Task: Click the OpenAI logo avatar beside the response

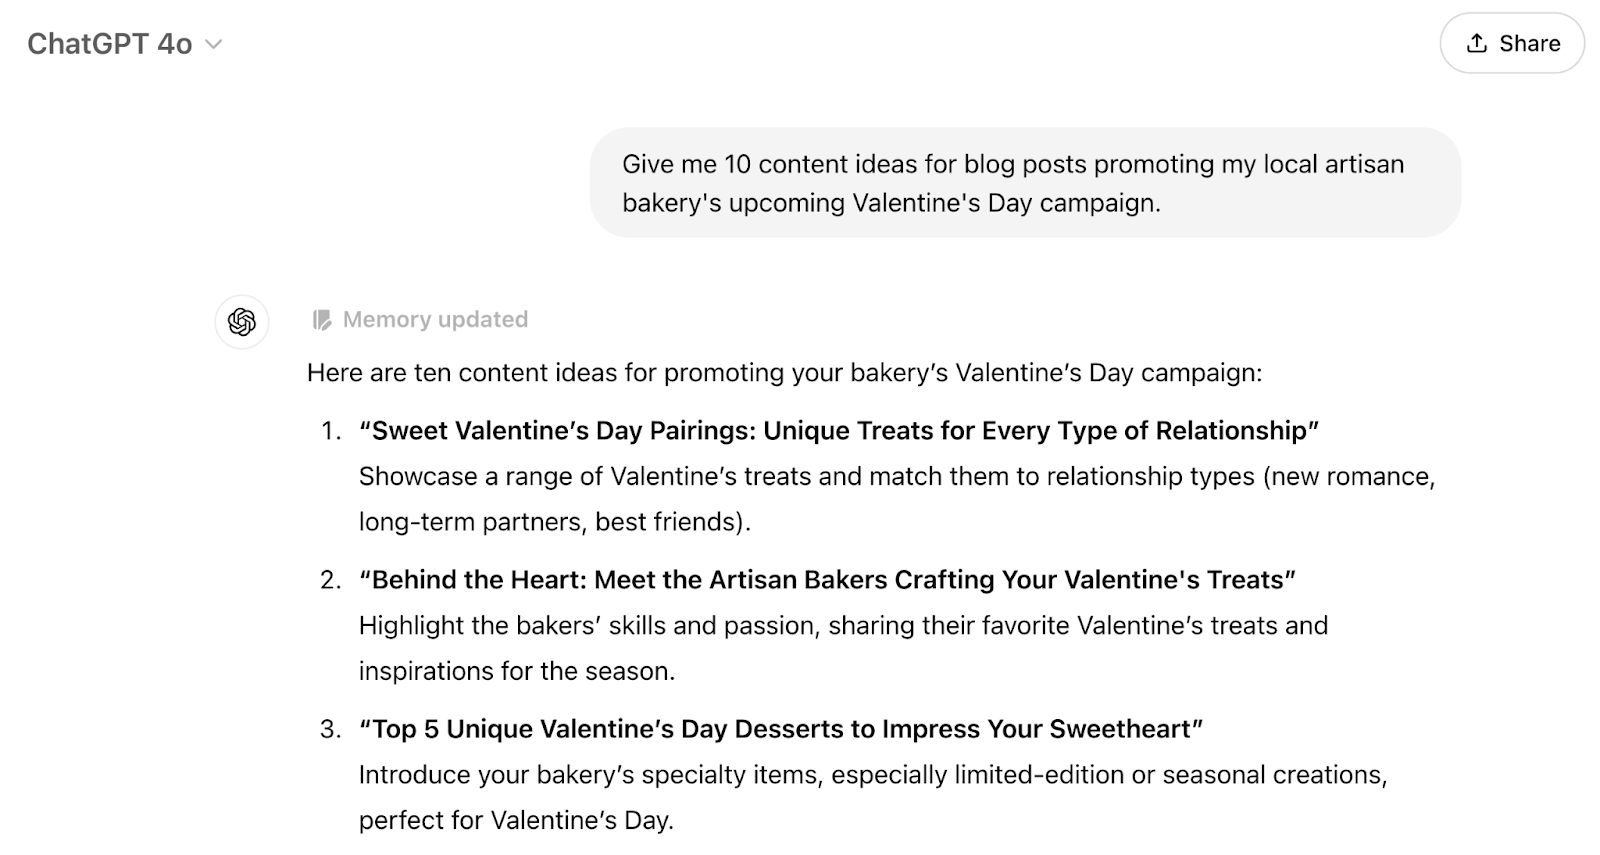Action: pos(241,323)
